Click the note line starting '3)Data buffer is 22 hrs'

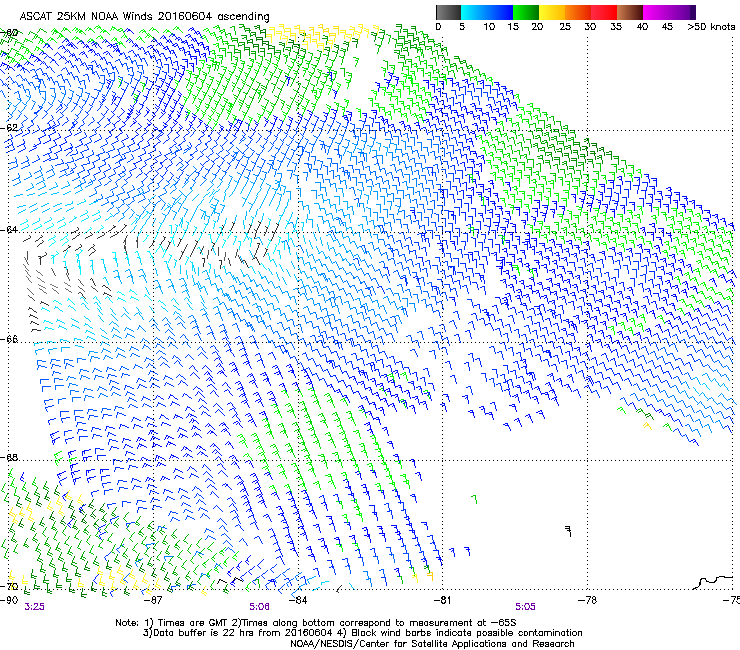362,633
